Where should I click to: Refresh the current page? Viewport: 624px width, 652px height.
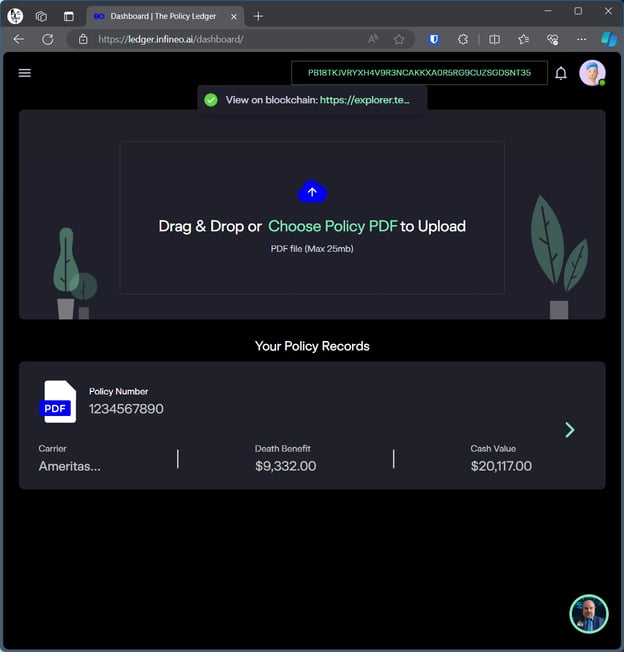[x=48, y=40]
